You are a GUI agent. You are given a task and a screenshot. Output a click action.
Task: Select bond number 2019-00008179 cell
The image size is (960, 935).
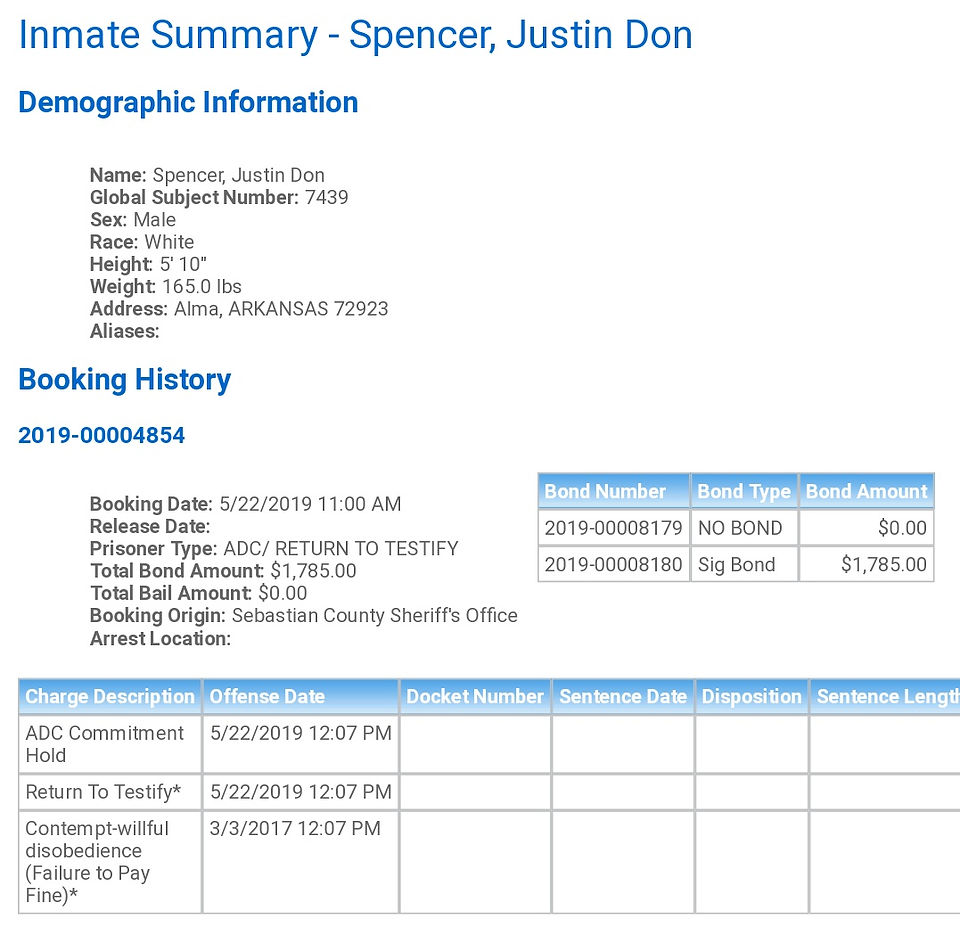pyautogui.click(x=614, y=527)
